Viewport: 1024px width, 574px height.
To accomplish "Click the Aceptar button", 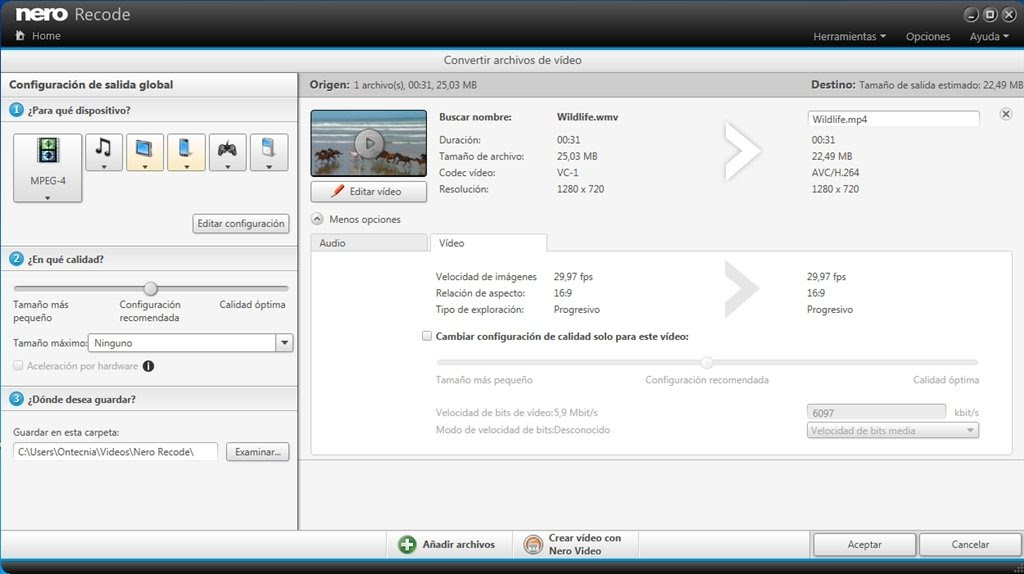I will tap(864, 545).
